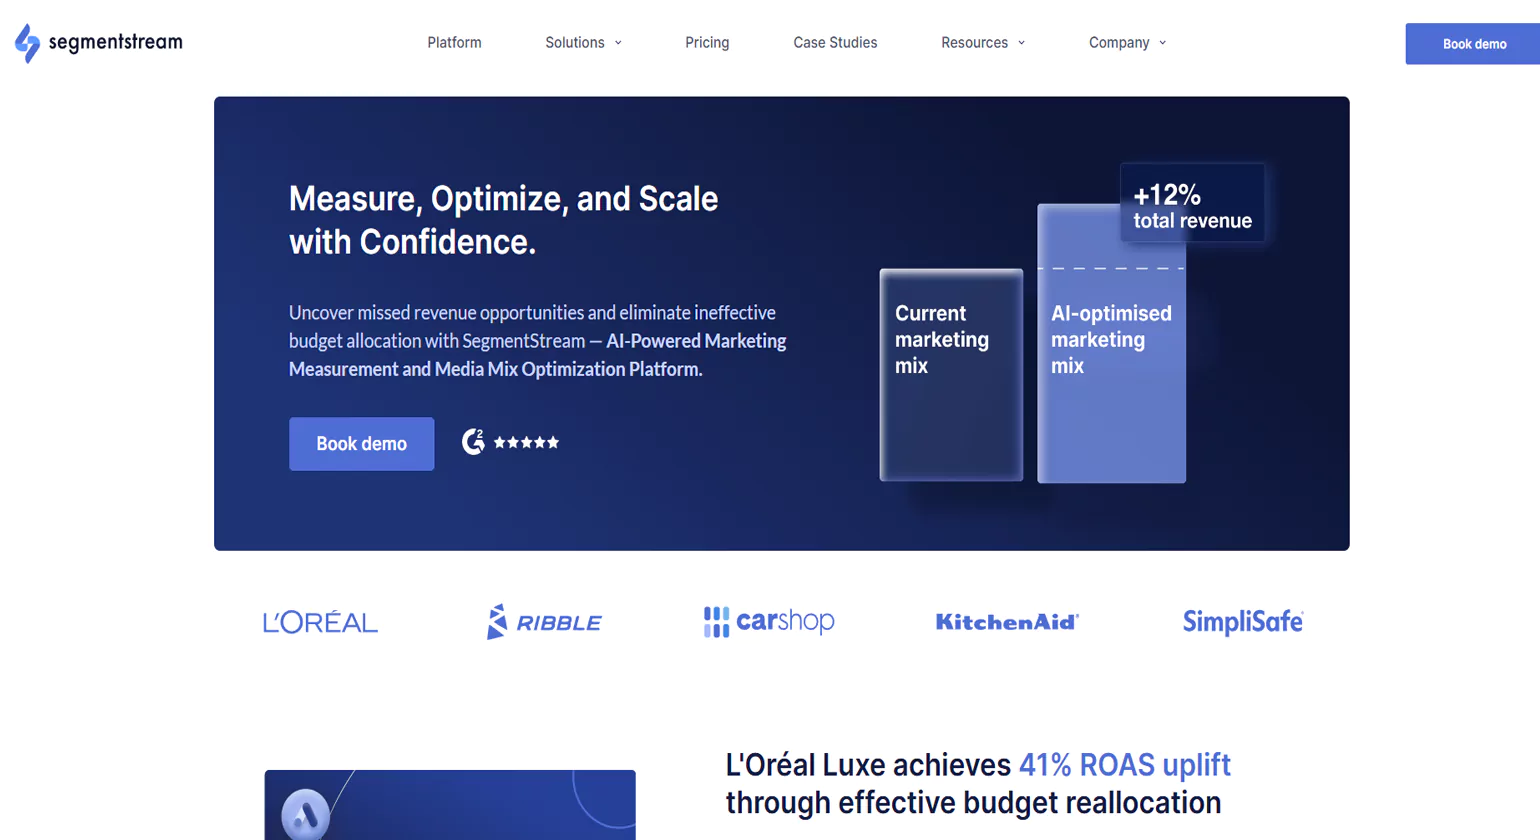This screenshot has height=840, width=1540.
Task: Click the L'Oréal client logo
Action: pyautogui.click(x=320, y=622)
